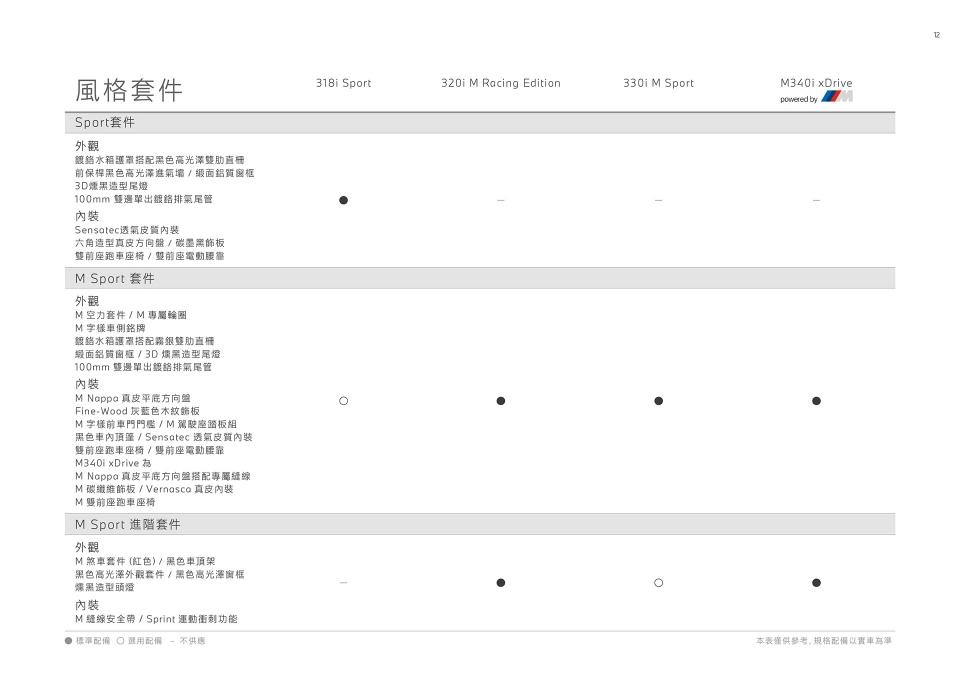
Task: Click the legend label 標準配備
Action: (x=93, y=641)
